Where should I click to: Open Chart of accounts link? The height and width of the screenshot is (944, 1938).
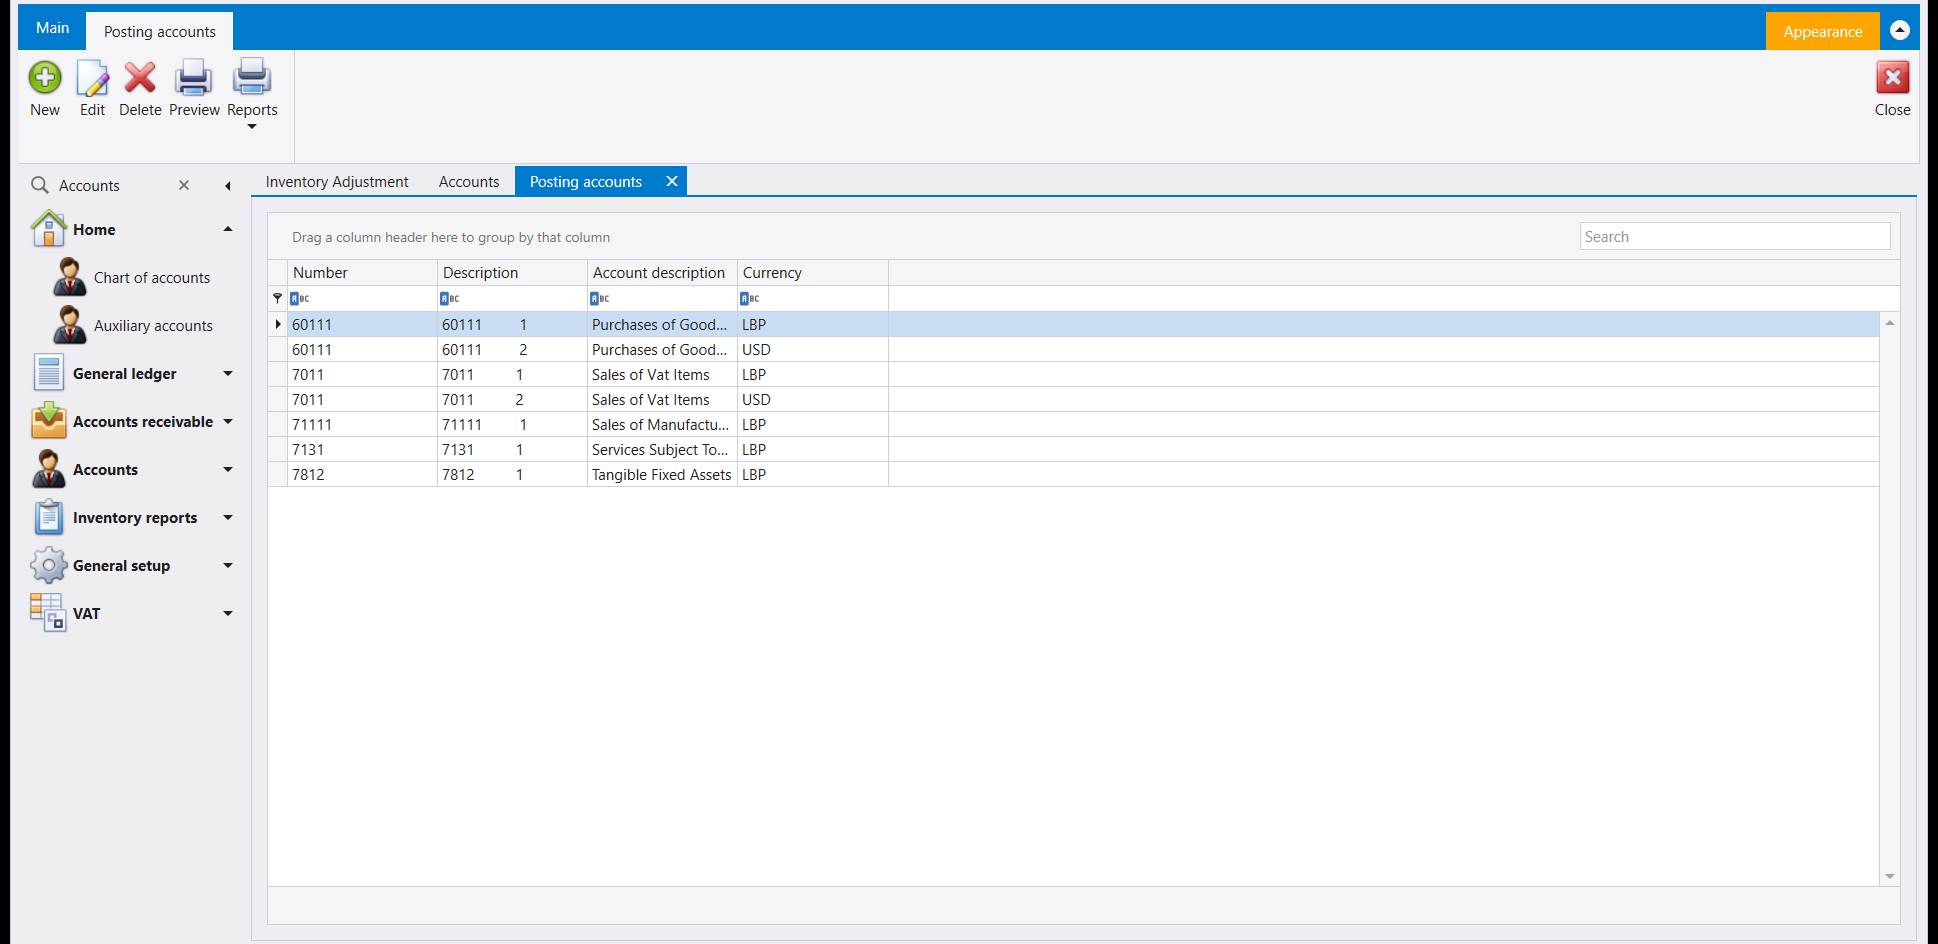[x=152, y=278]
